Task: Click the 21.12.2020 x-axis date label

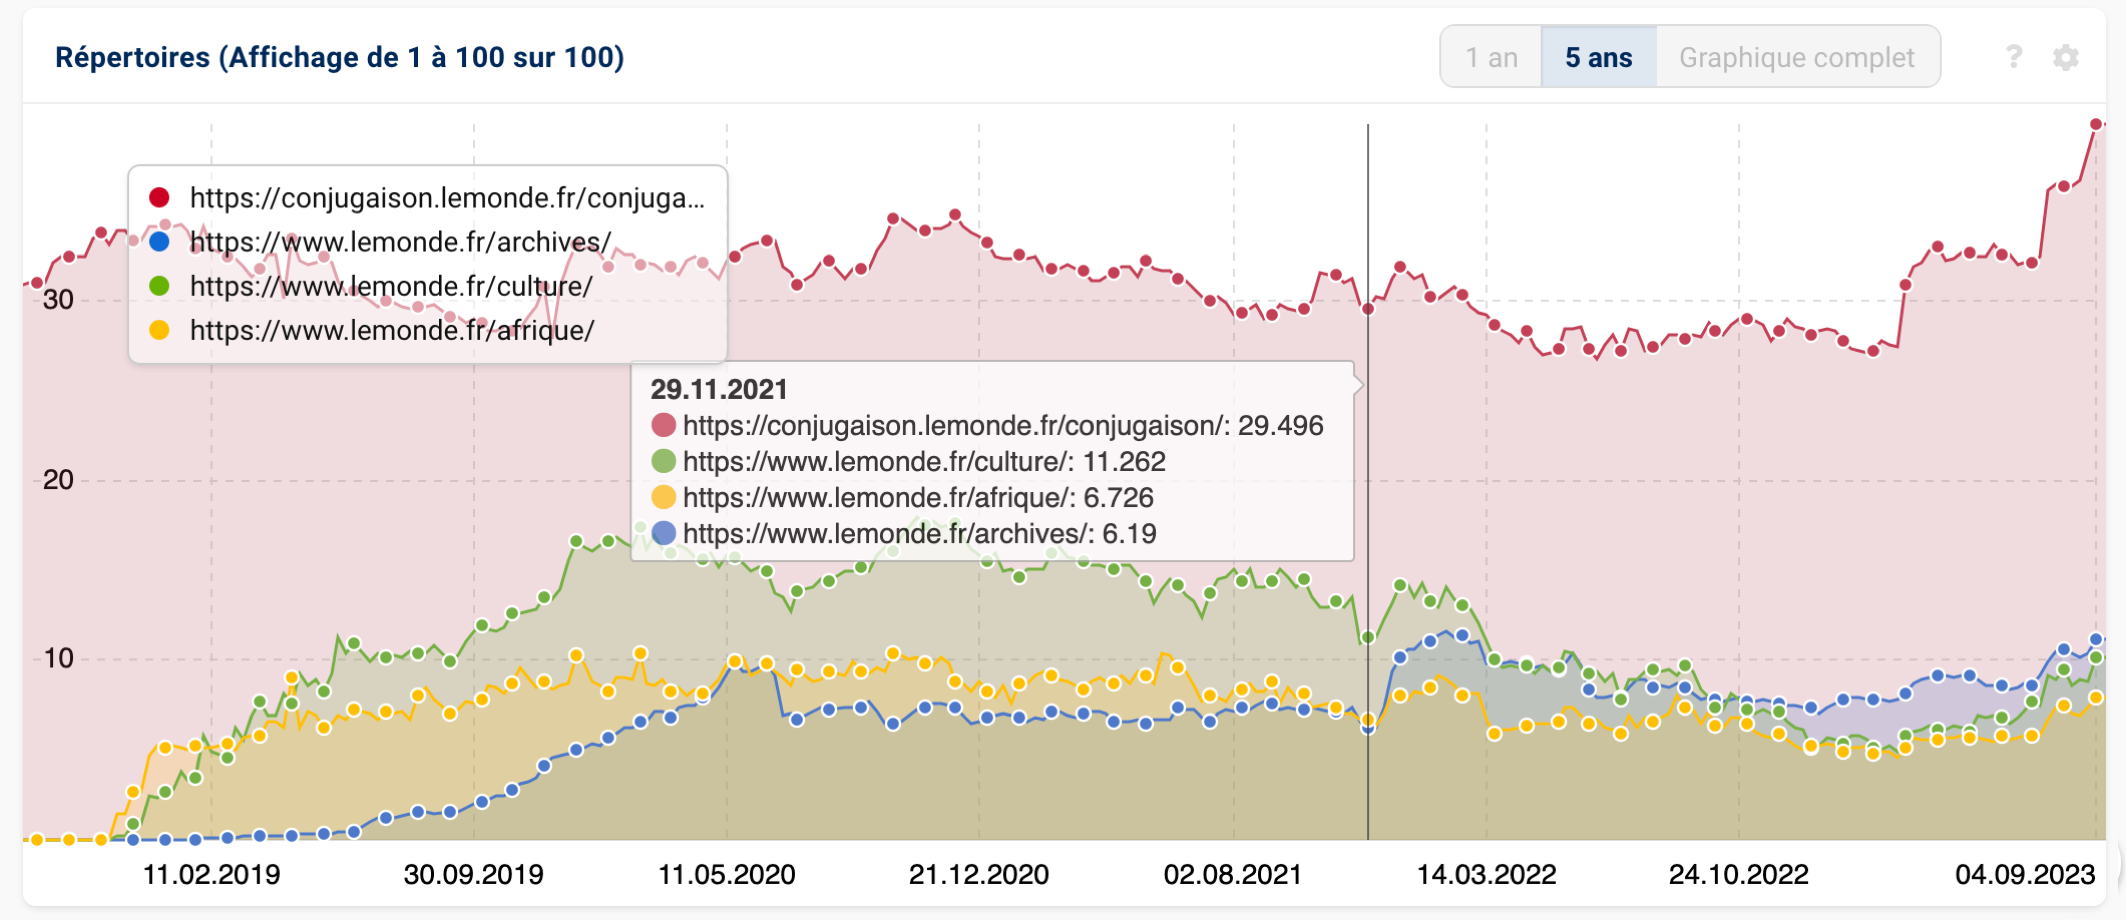Action: [x=979, y=875]
